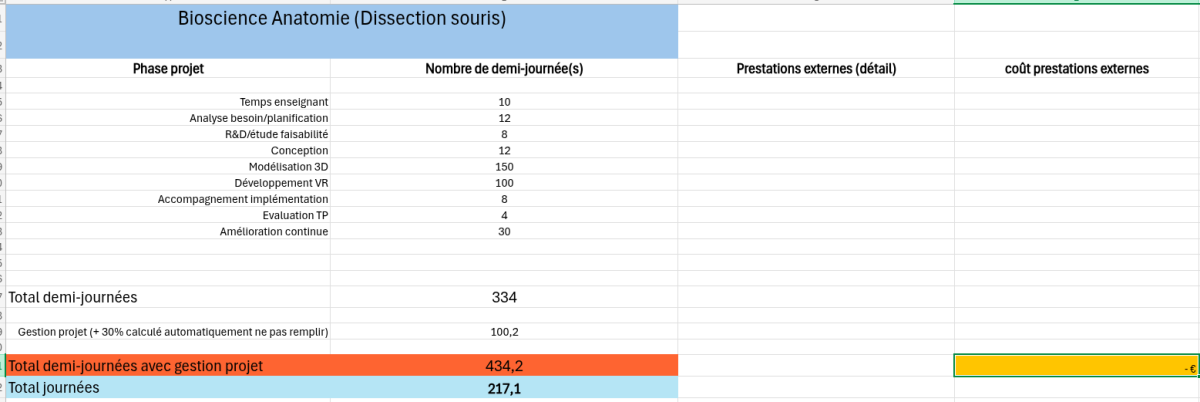Select the "Bioscience Anatomie (Dissection souris)" title cell
Image resolution: width=1200 pixels, height=402 pixels.
(341, 18)
